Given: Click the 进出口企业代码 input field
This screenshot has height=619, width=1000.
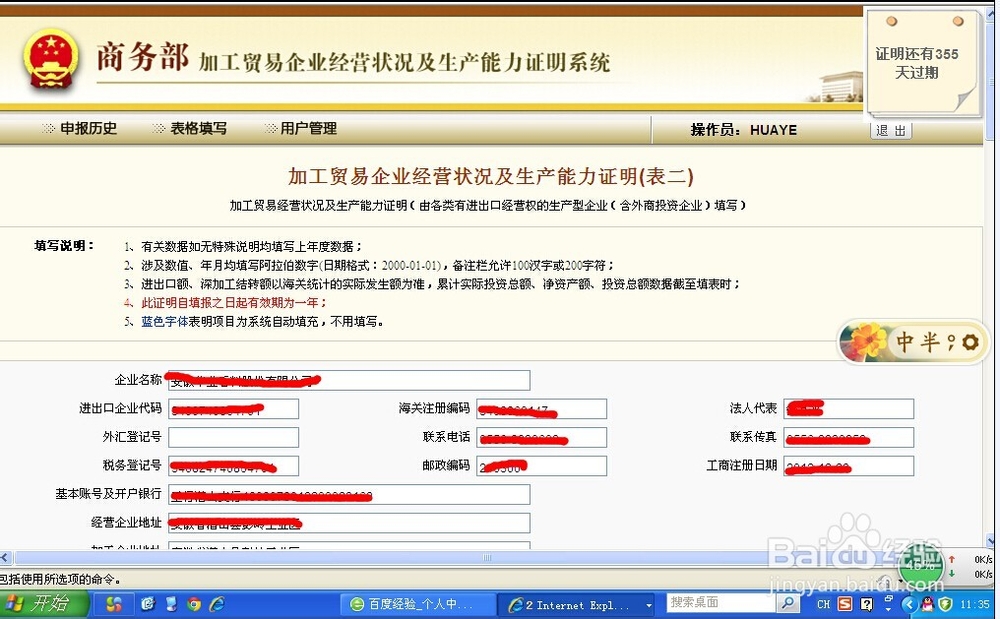Looking at the screenshot, I should (233, 409).
